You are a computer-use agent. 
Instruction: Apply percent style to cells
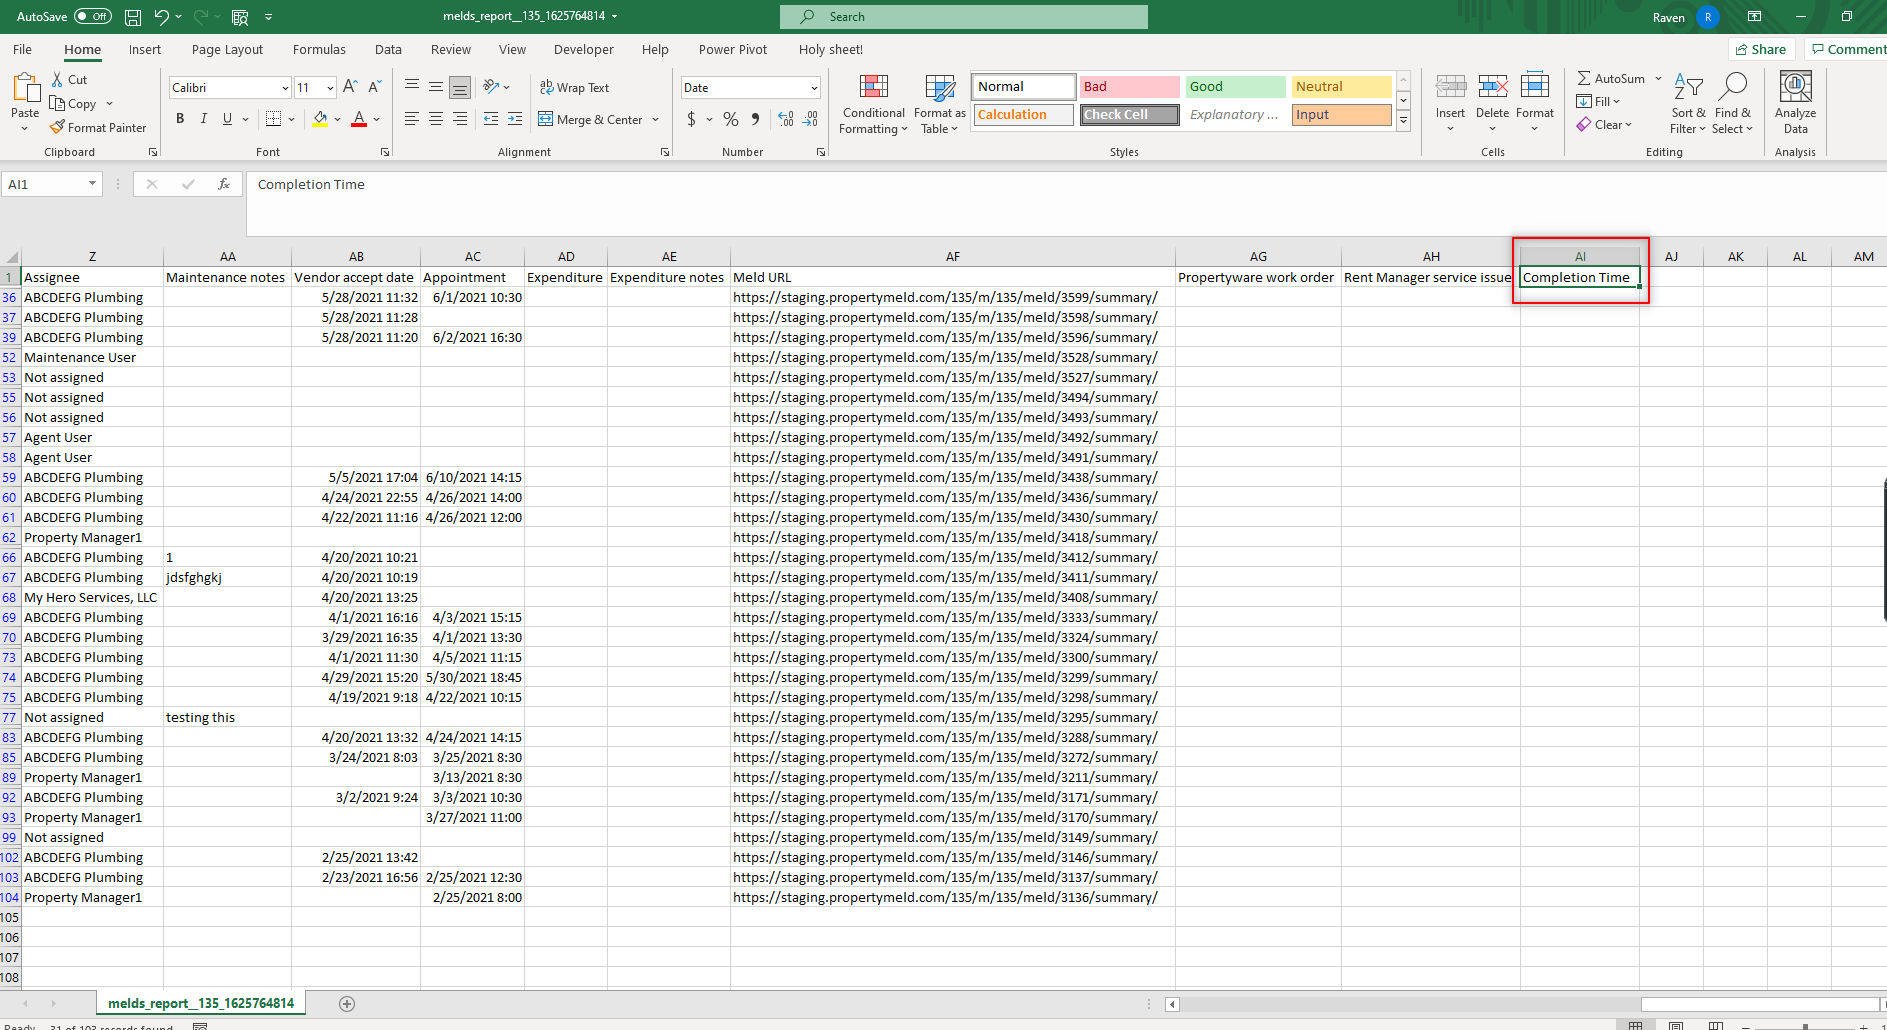coord(731,119)
